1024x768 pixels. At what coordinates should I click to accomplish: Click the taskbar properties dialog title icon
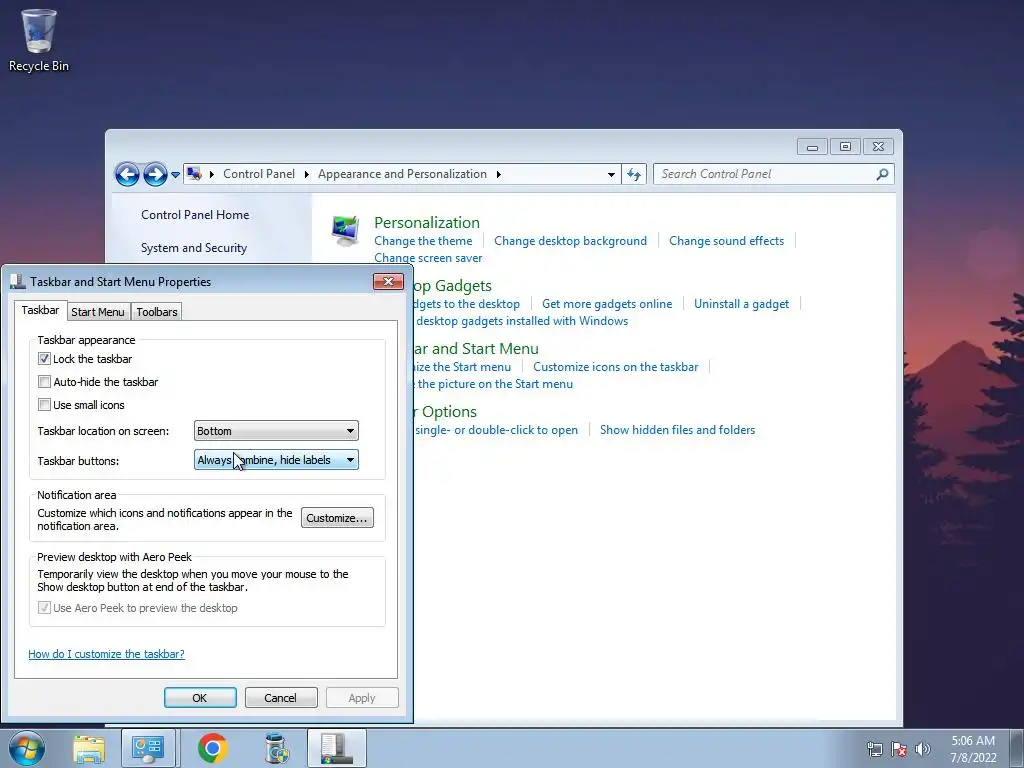click(18, 281)
